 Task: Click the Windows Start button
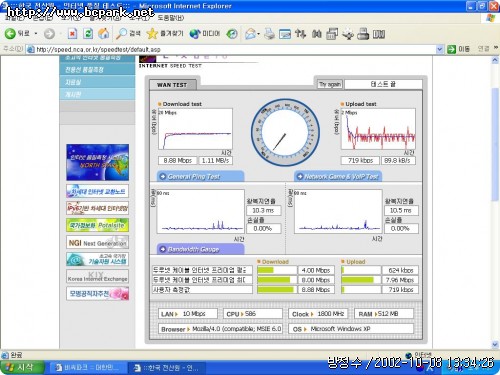[22, 367]
